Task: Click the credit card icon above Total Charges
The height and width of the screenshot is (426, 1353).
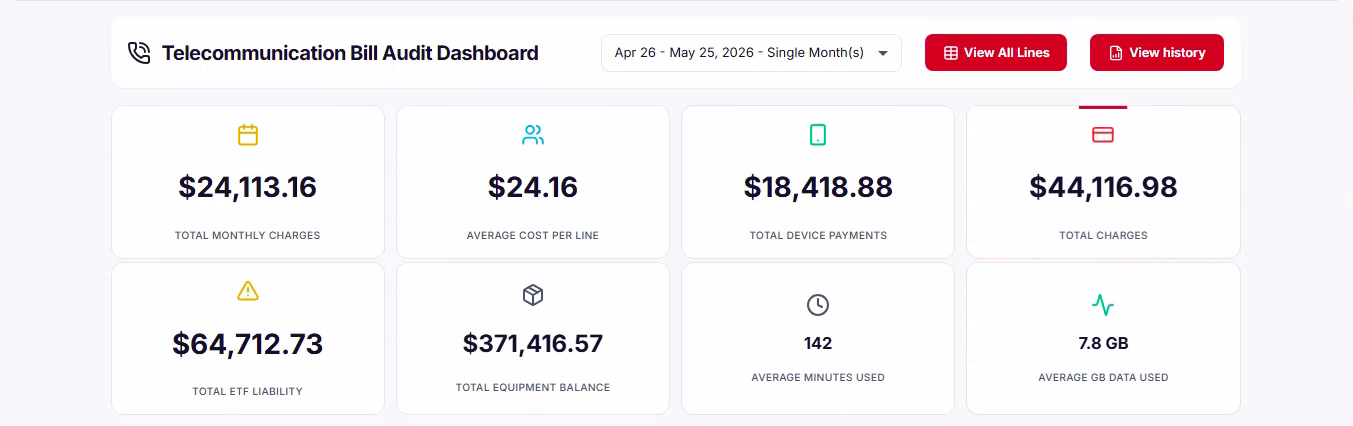Action: pos(1103,135)
